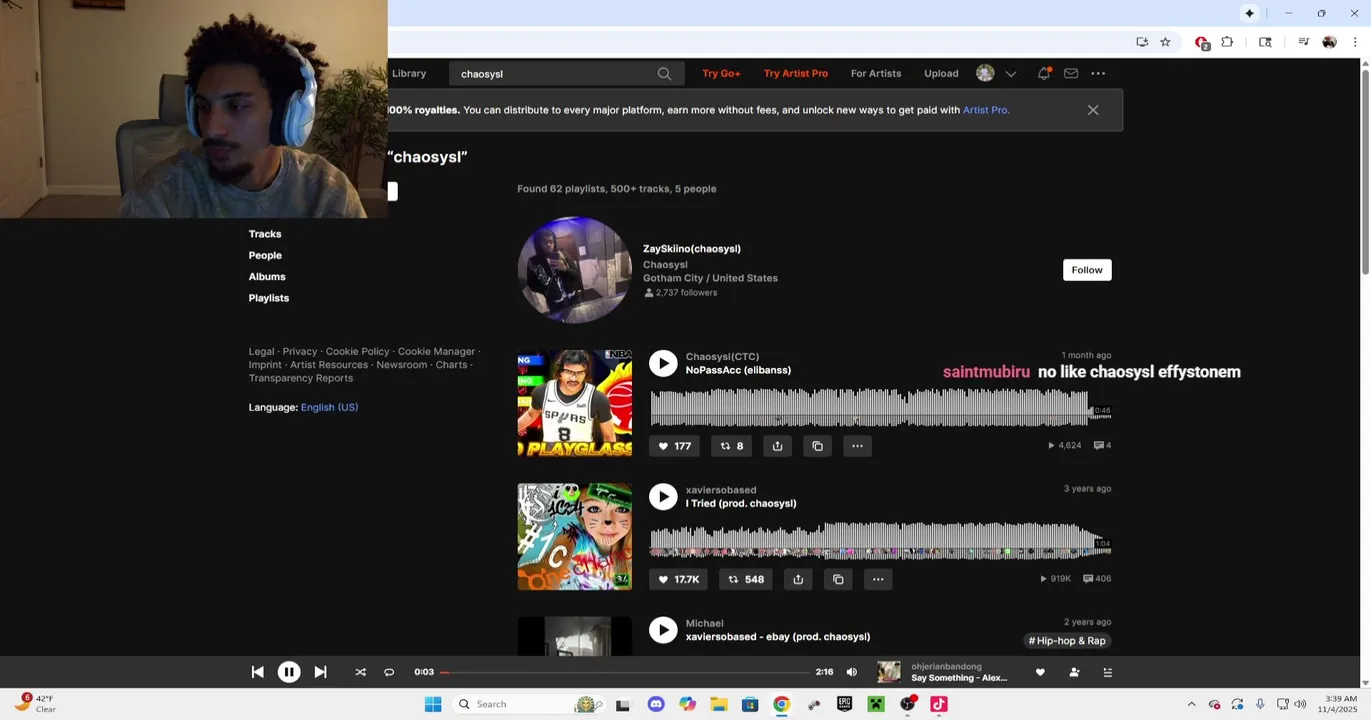The height and width of the screenshot is (720, 1371).
Task: Follow ZaySkiino(chaosysl)
Action: [1087, 270]
